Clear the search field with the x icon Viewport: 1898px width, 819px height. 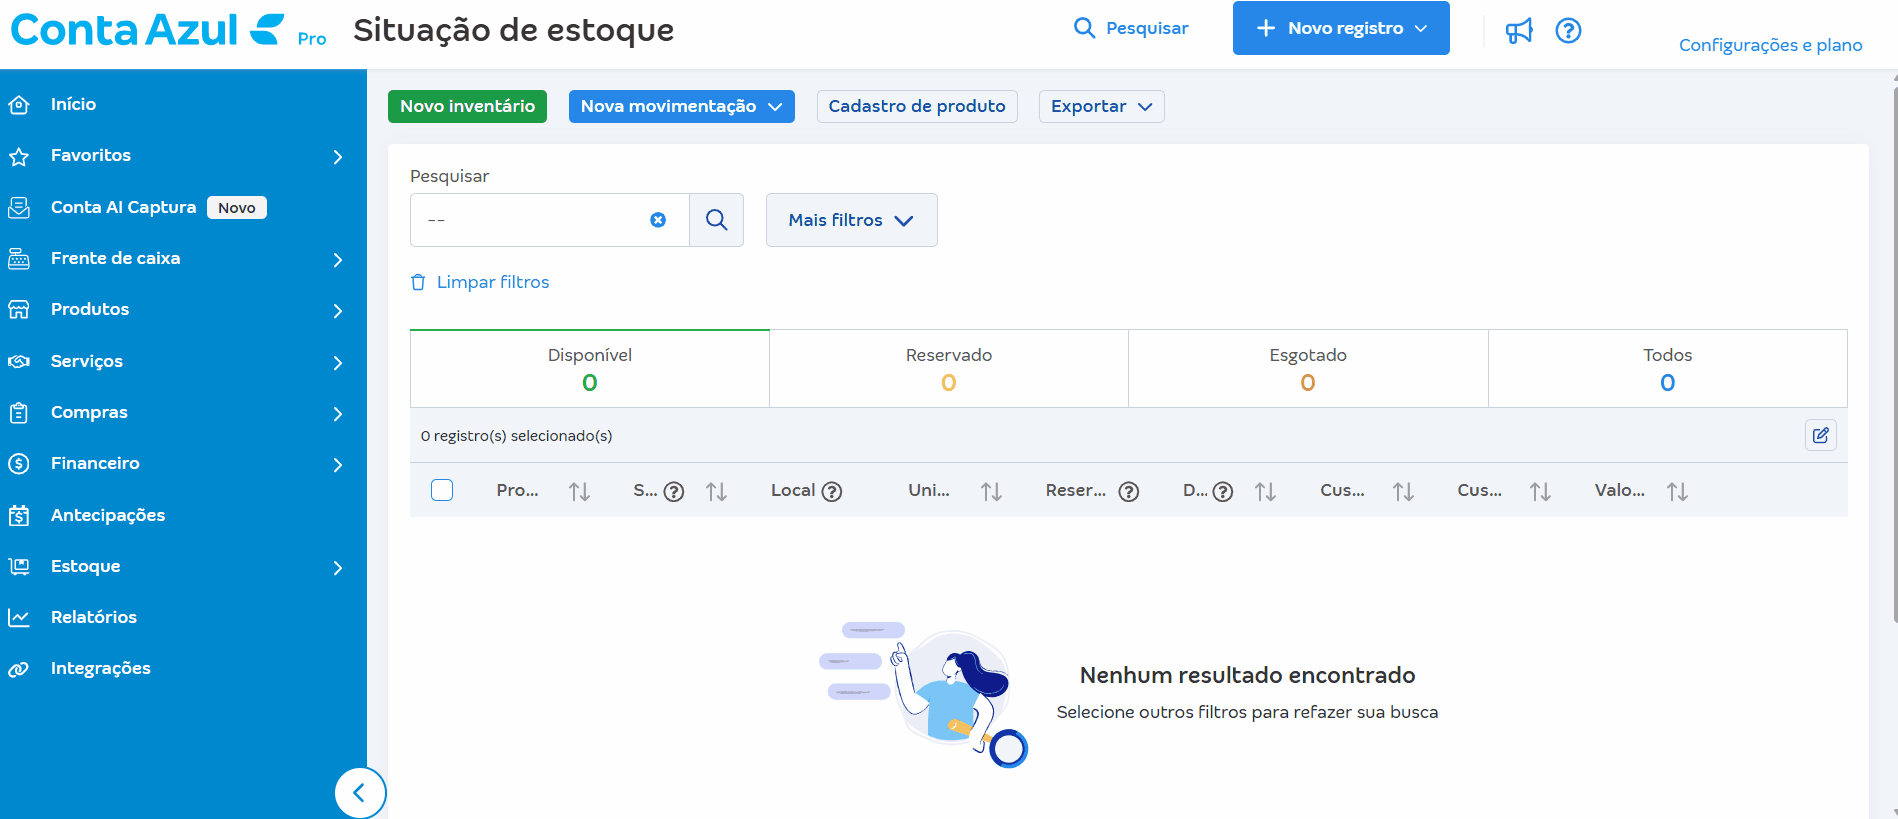658,220
